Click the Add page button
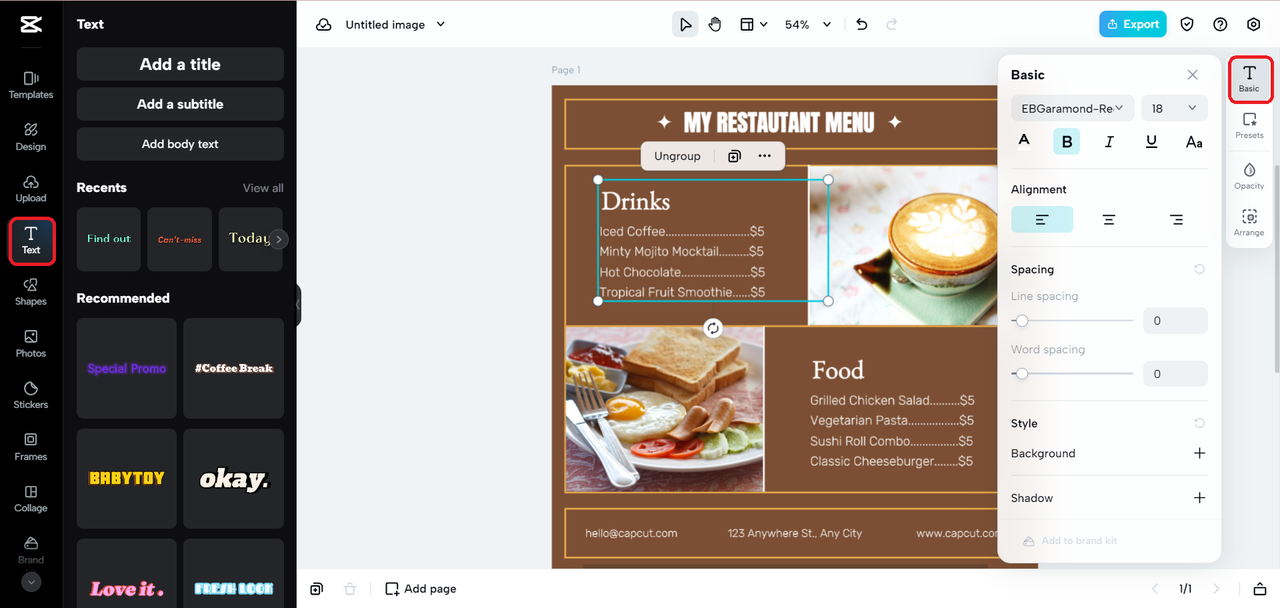 (421, 589)
